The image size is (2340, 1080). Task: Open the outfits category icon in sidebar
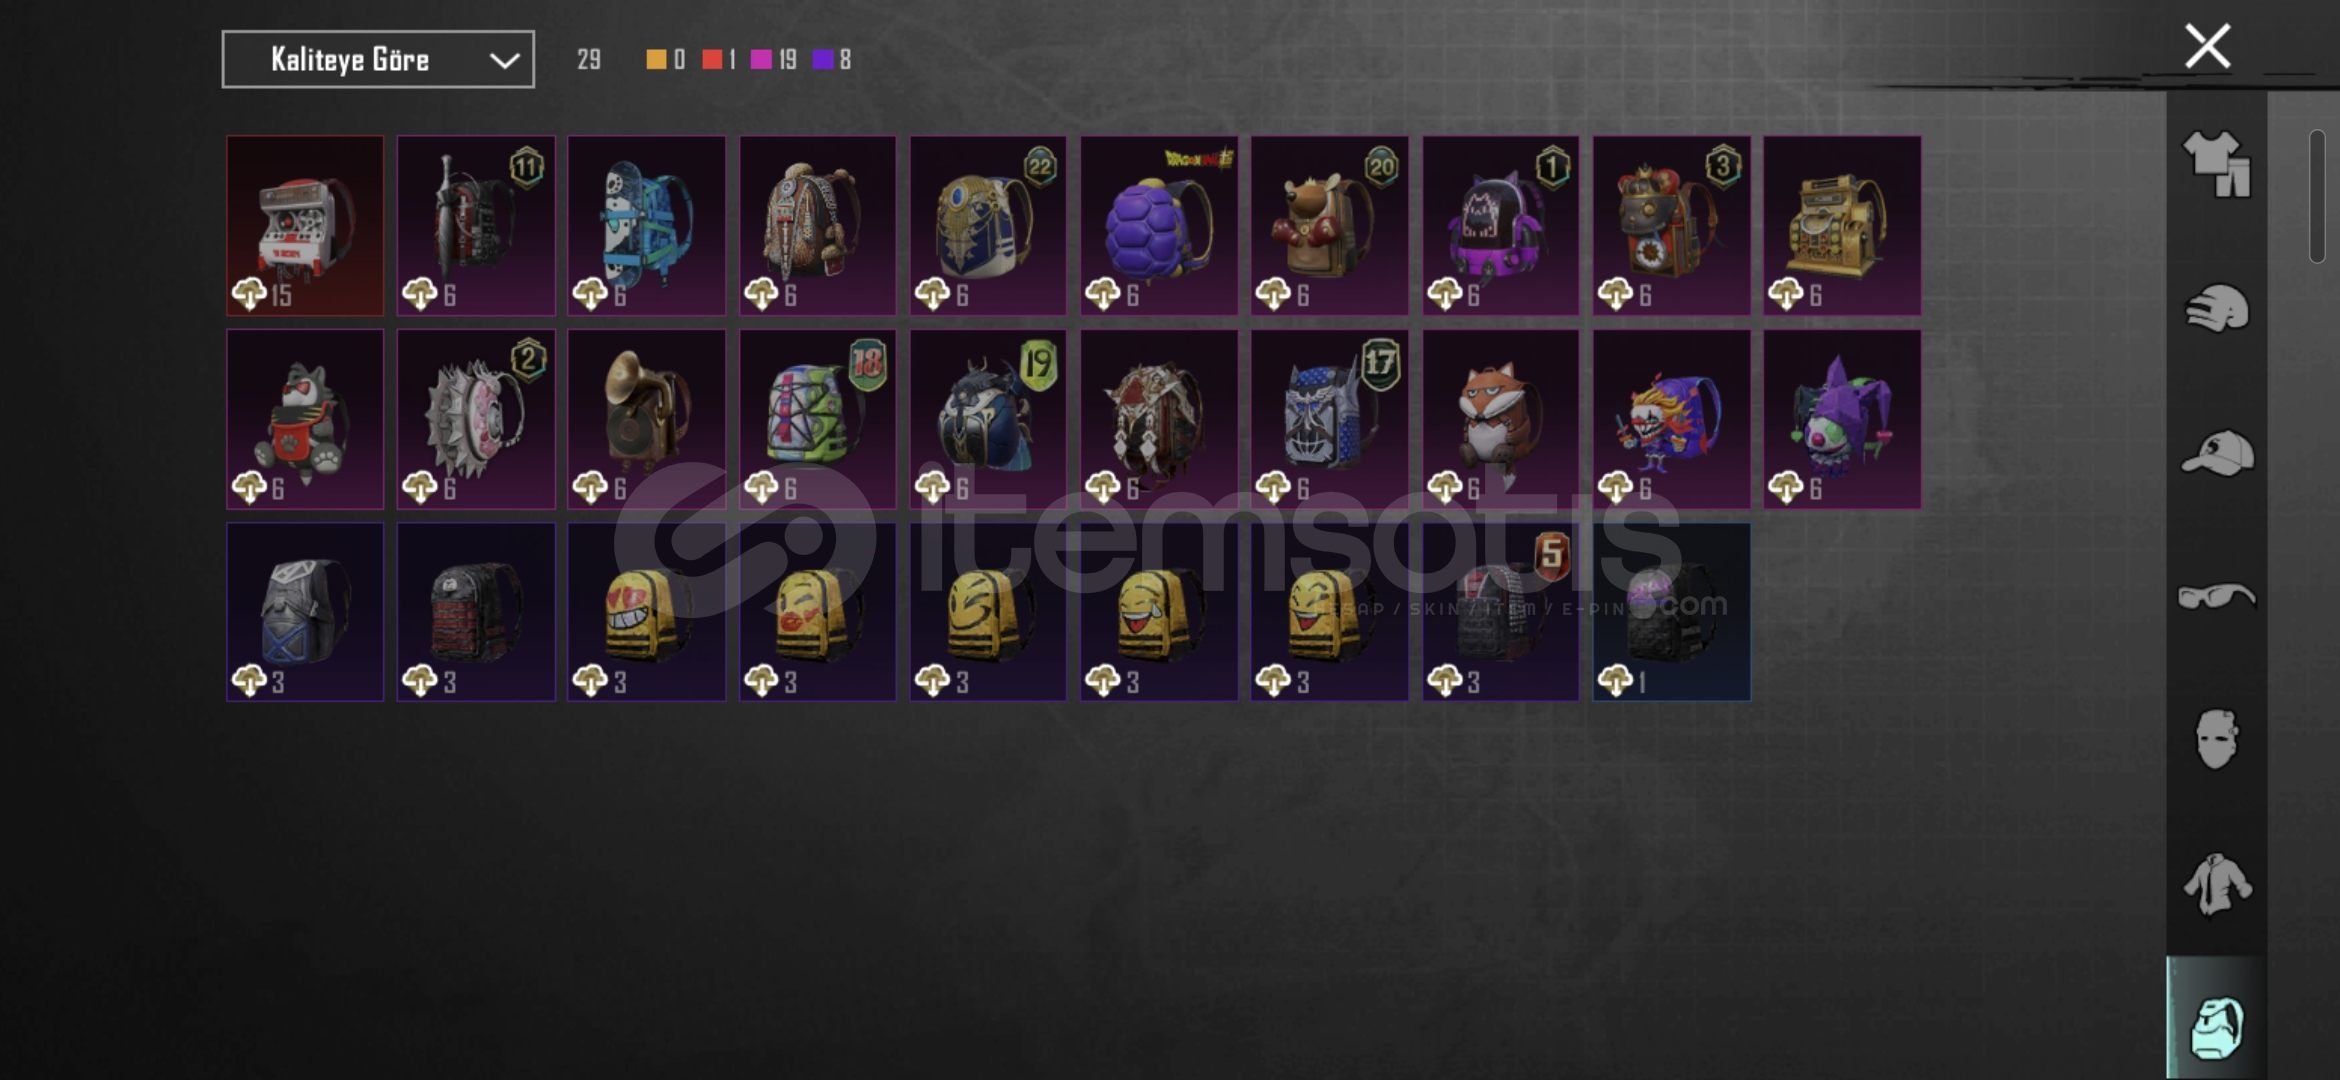(x=2216, y=164)
